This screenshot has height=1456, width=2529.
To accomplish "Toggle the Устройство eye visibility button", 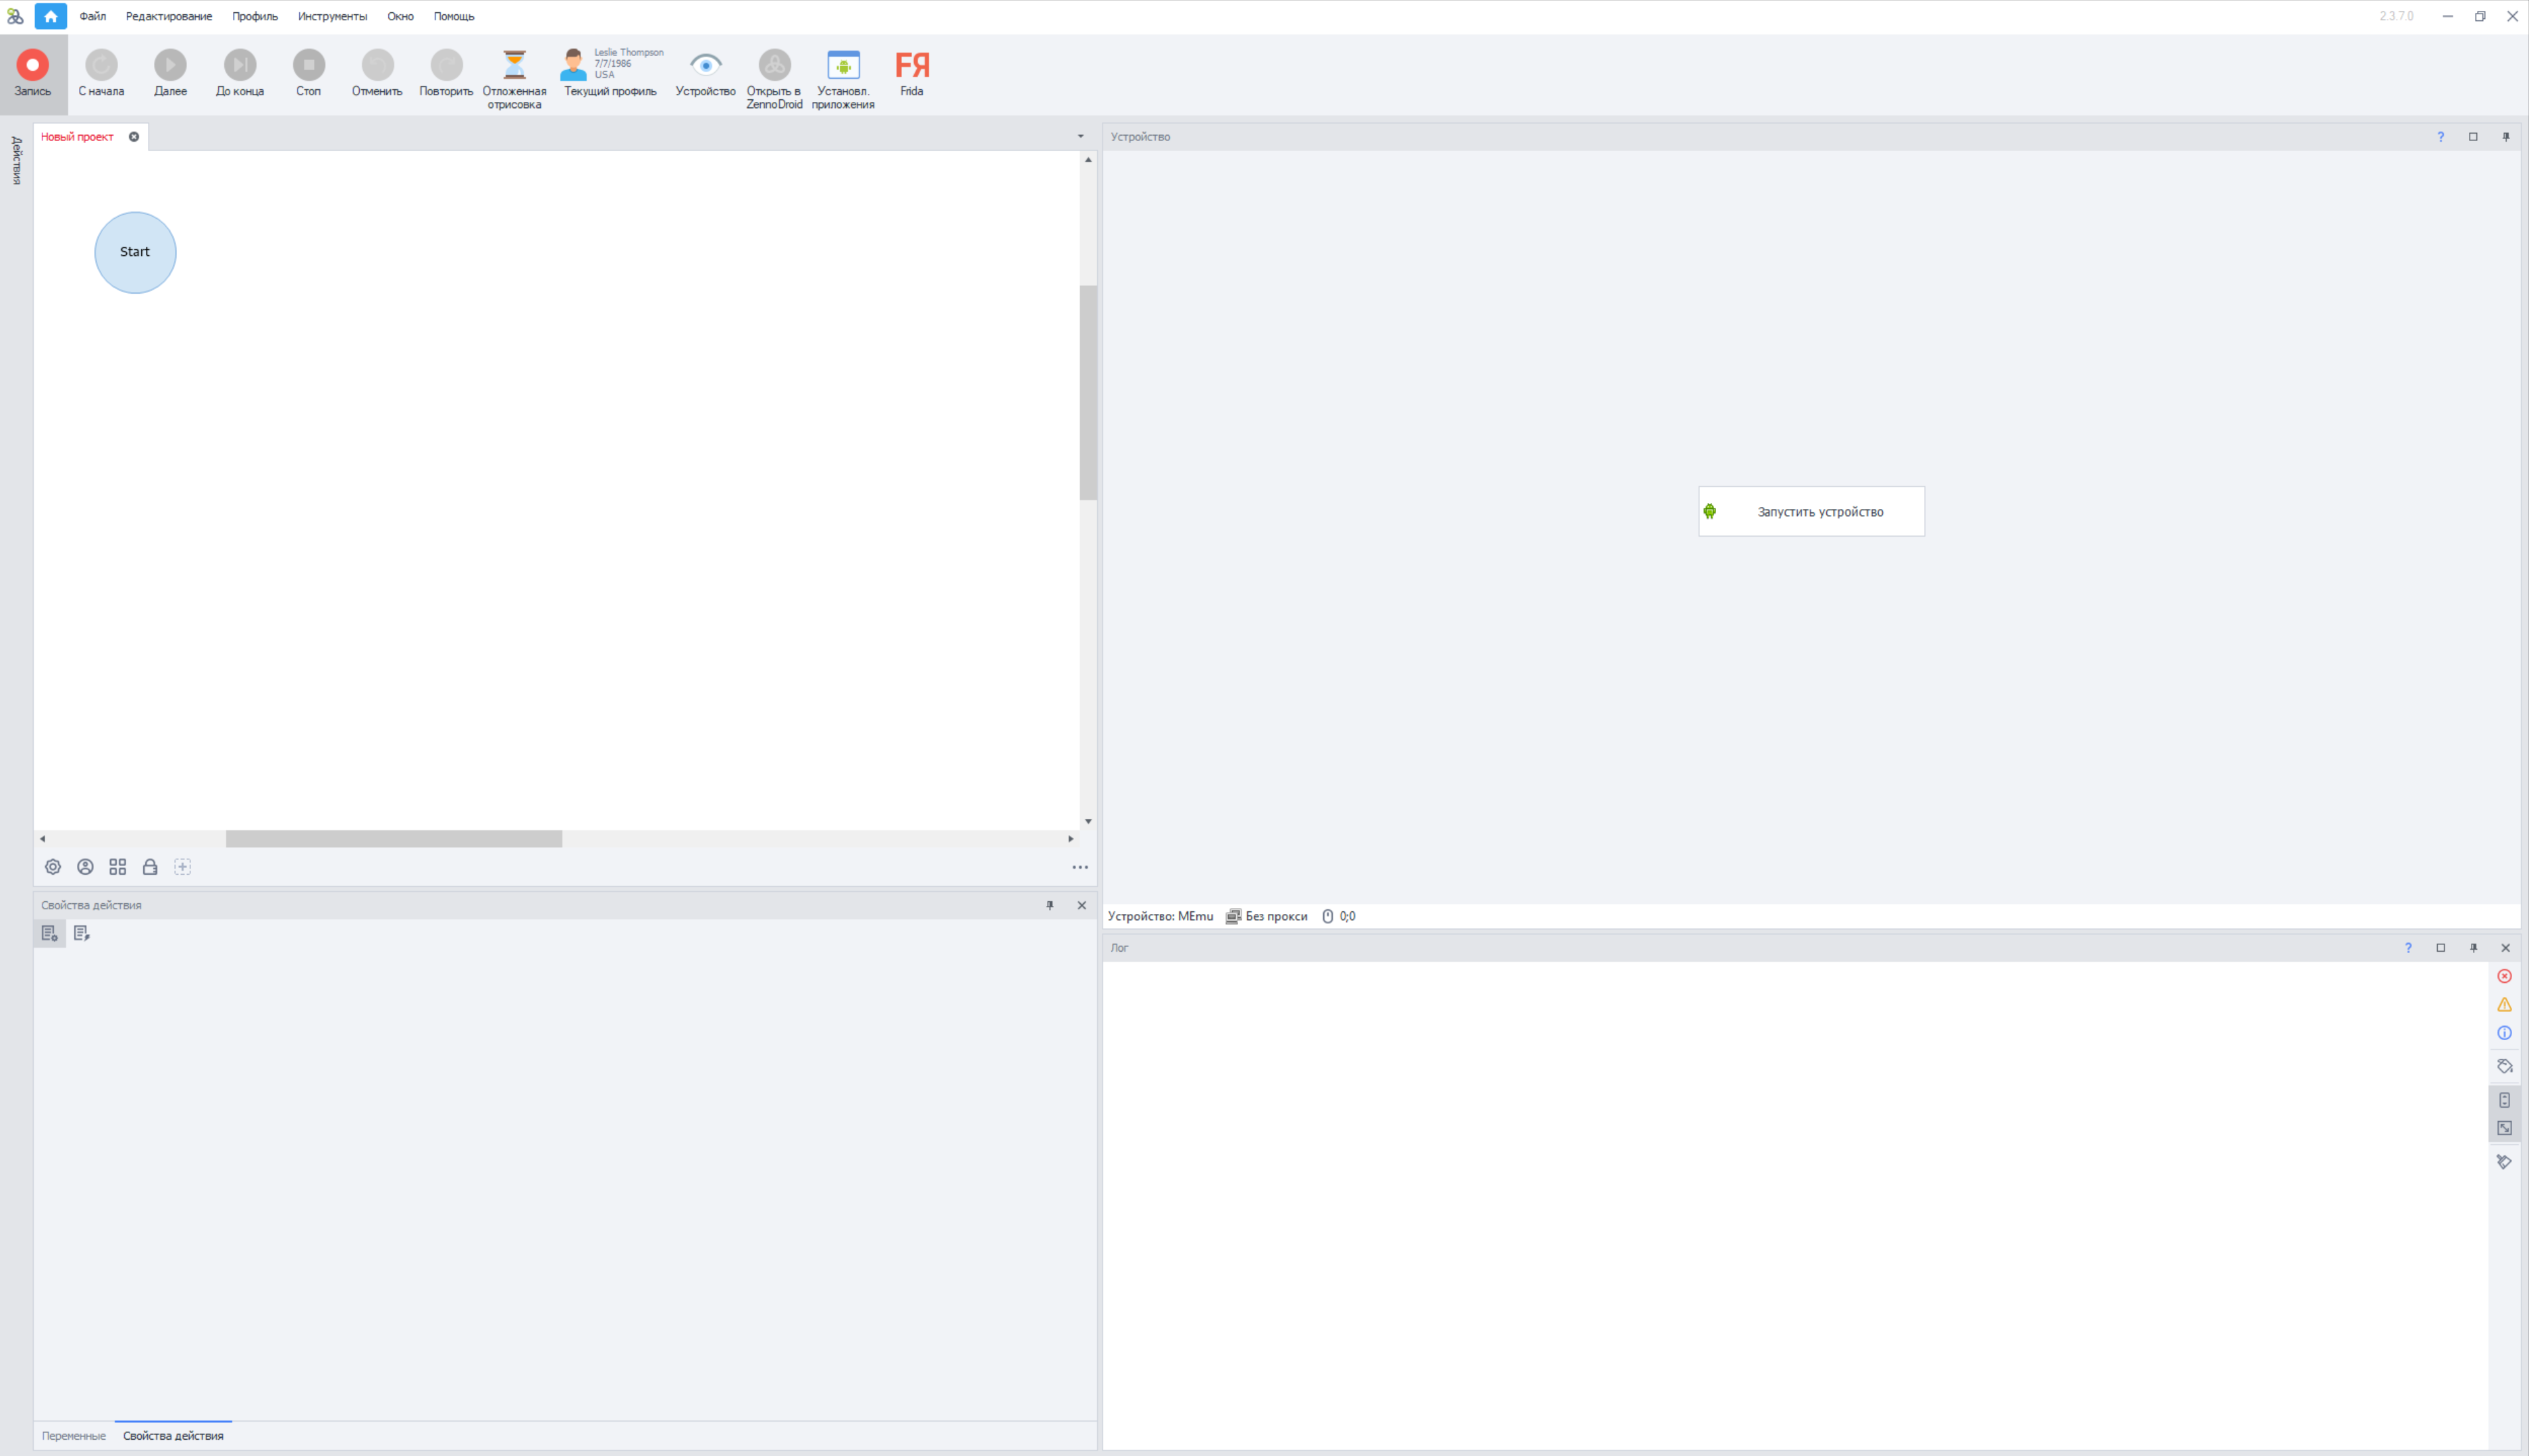I will tap(705, 73).
